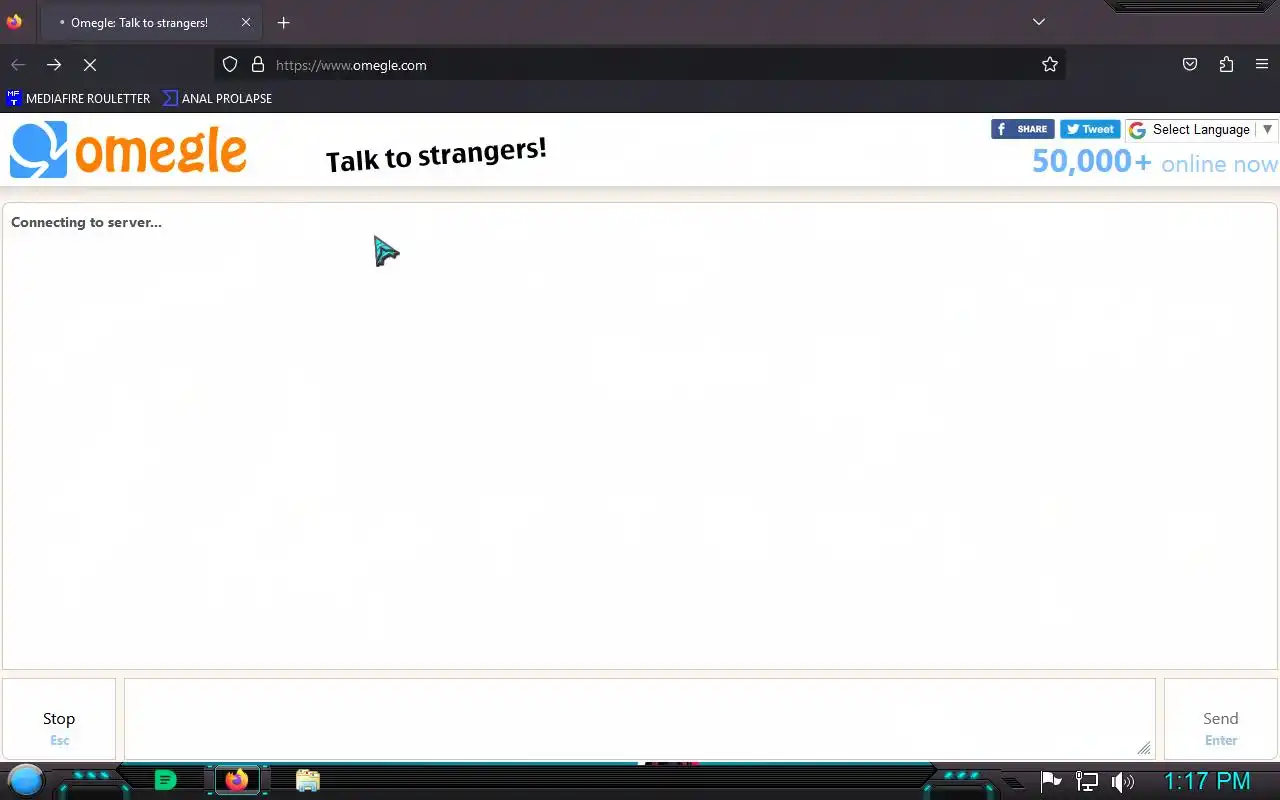Click the Action Center flag tray icon
The height and width of the screenshot is (800, 1280).
coord(1051,782)
